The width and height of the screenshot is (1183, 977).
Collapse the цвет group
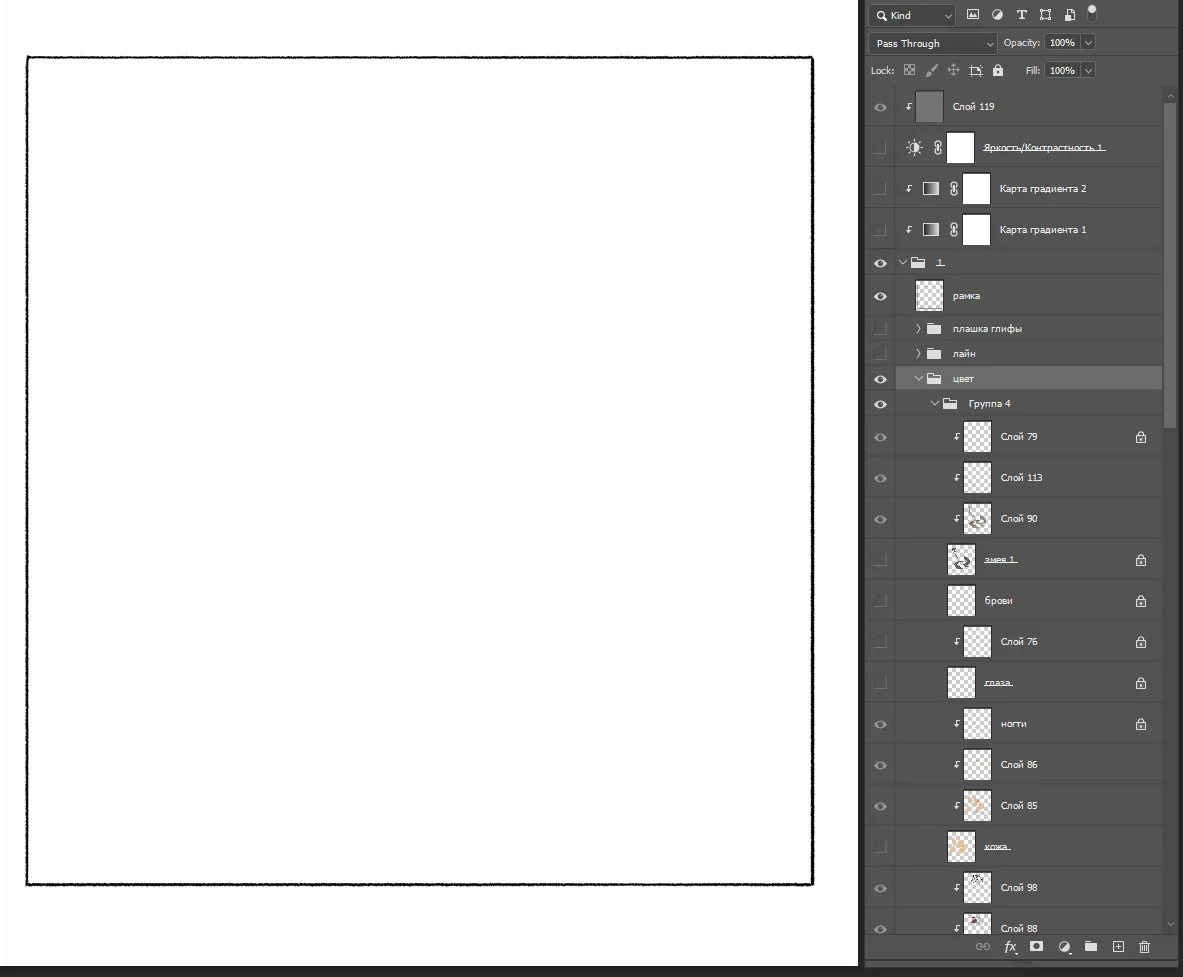(919, 379)
